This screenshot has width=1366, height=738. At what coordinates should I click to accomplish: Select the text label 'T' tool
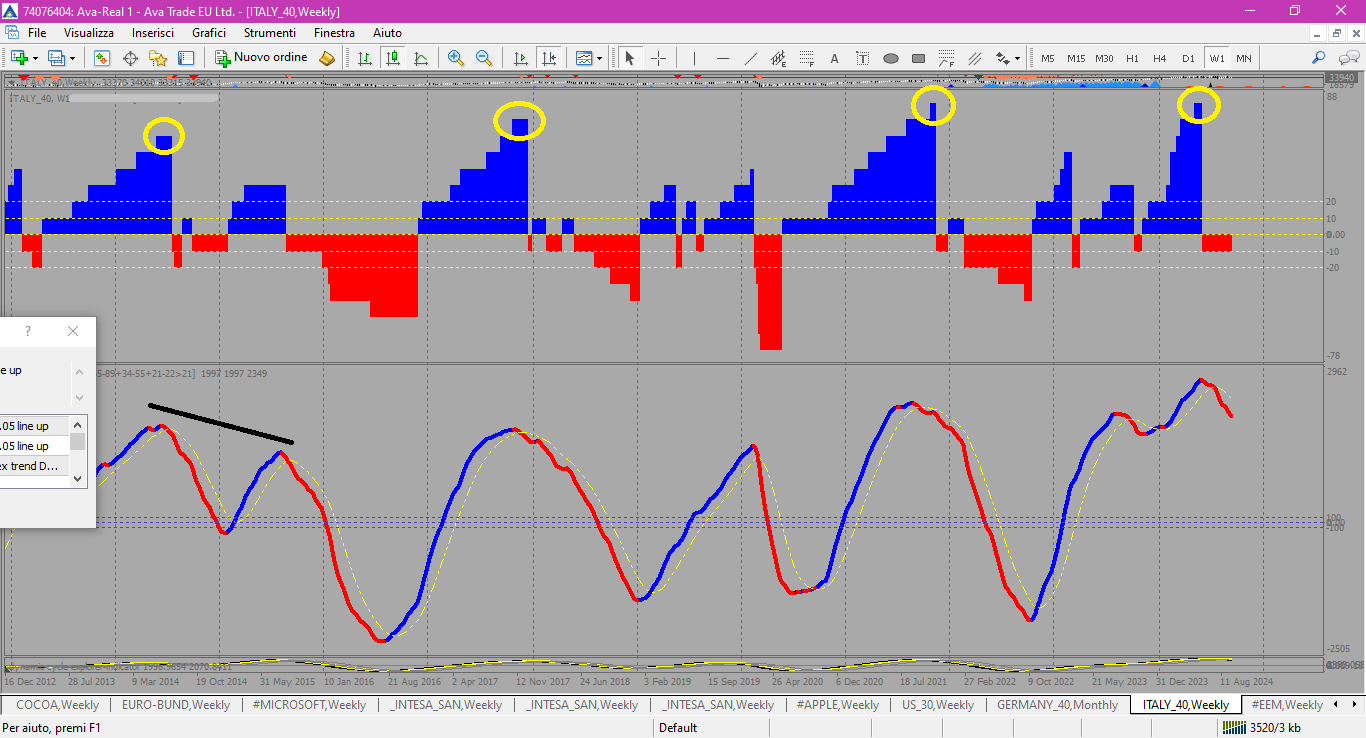pyautogui.click(x=862, y=58)
